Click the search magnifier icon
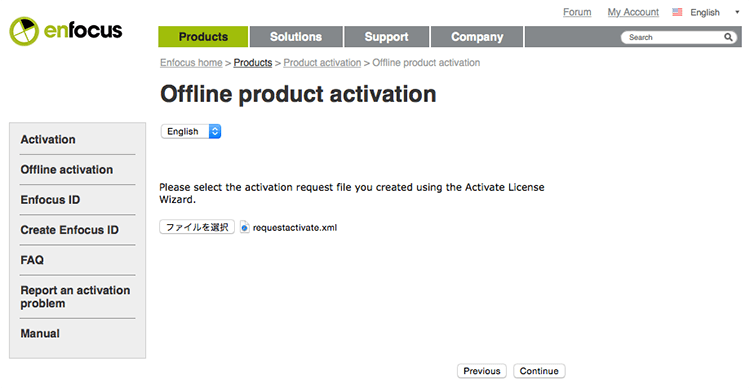The image size is (750, 388). pyautogui.click(x=728, y=37)
